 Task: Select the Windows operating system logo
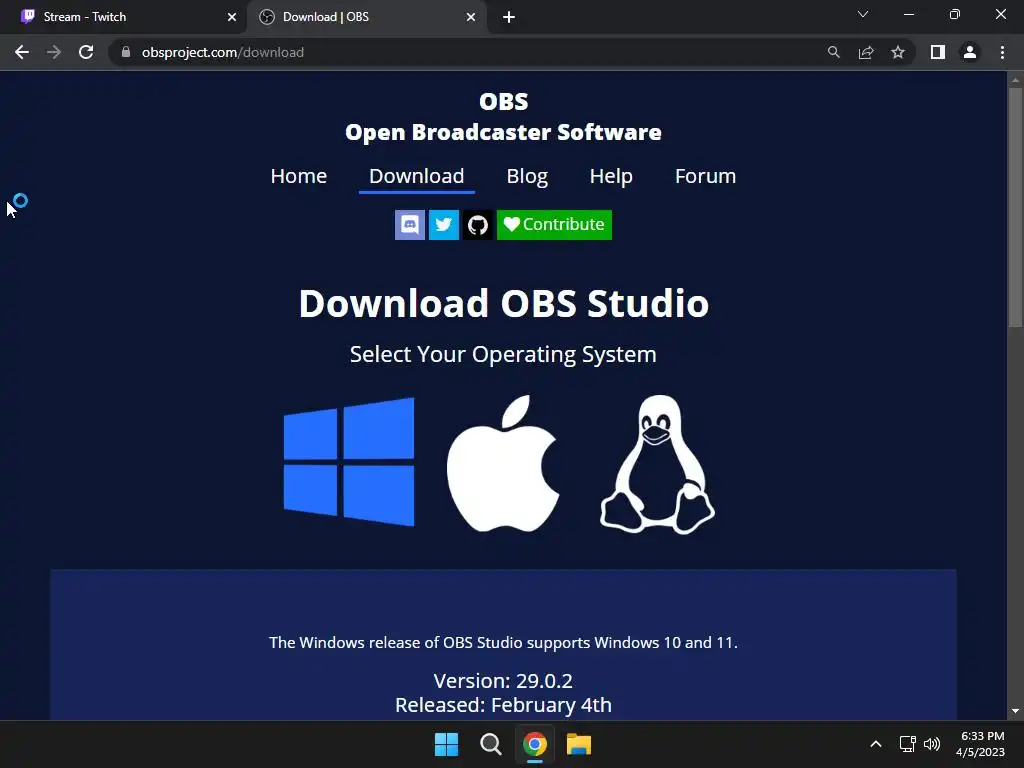(349, 462)
